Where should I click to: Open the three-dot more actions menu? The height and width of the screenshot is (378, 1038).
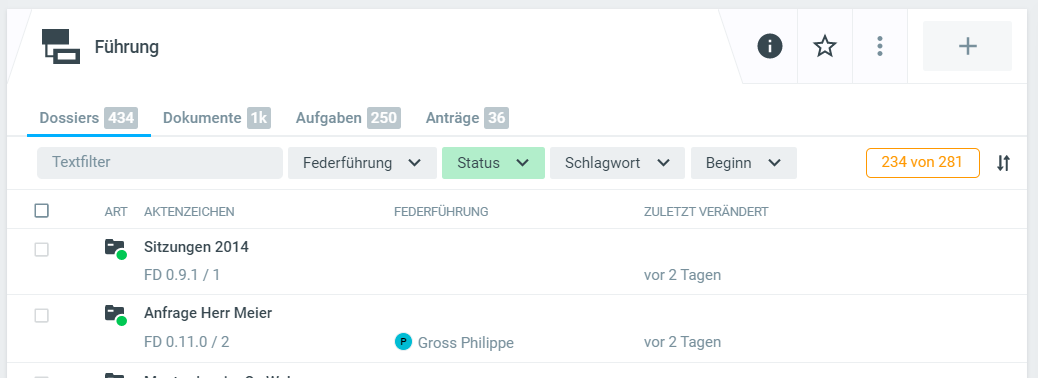click(880, 46)
